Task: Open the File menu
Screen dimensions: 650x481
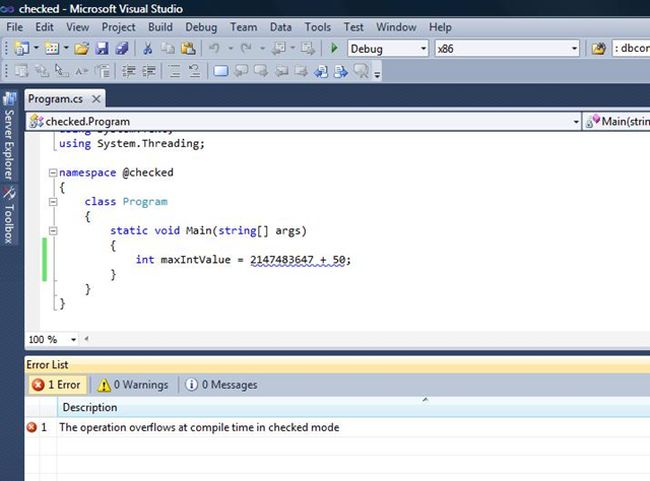Action: (15, 27)
